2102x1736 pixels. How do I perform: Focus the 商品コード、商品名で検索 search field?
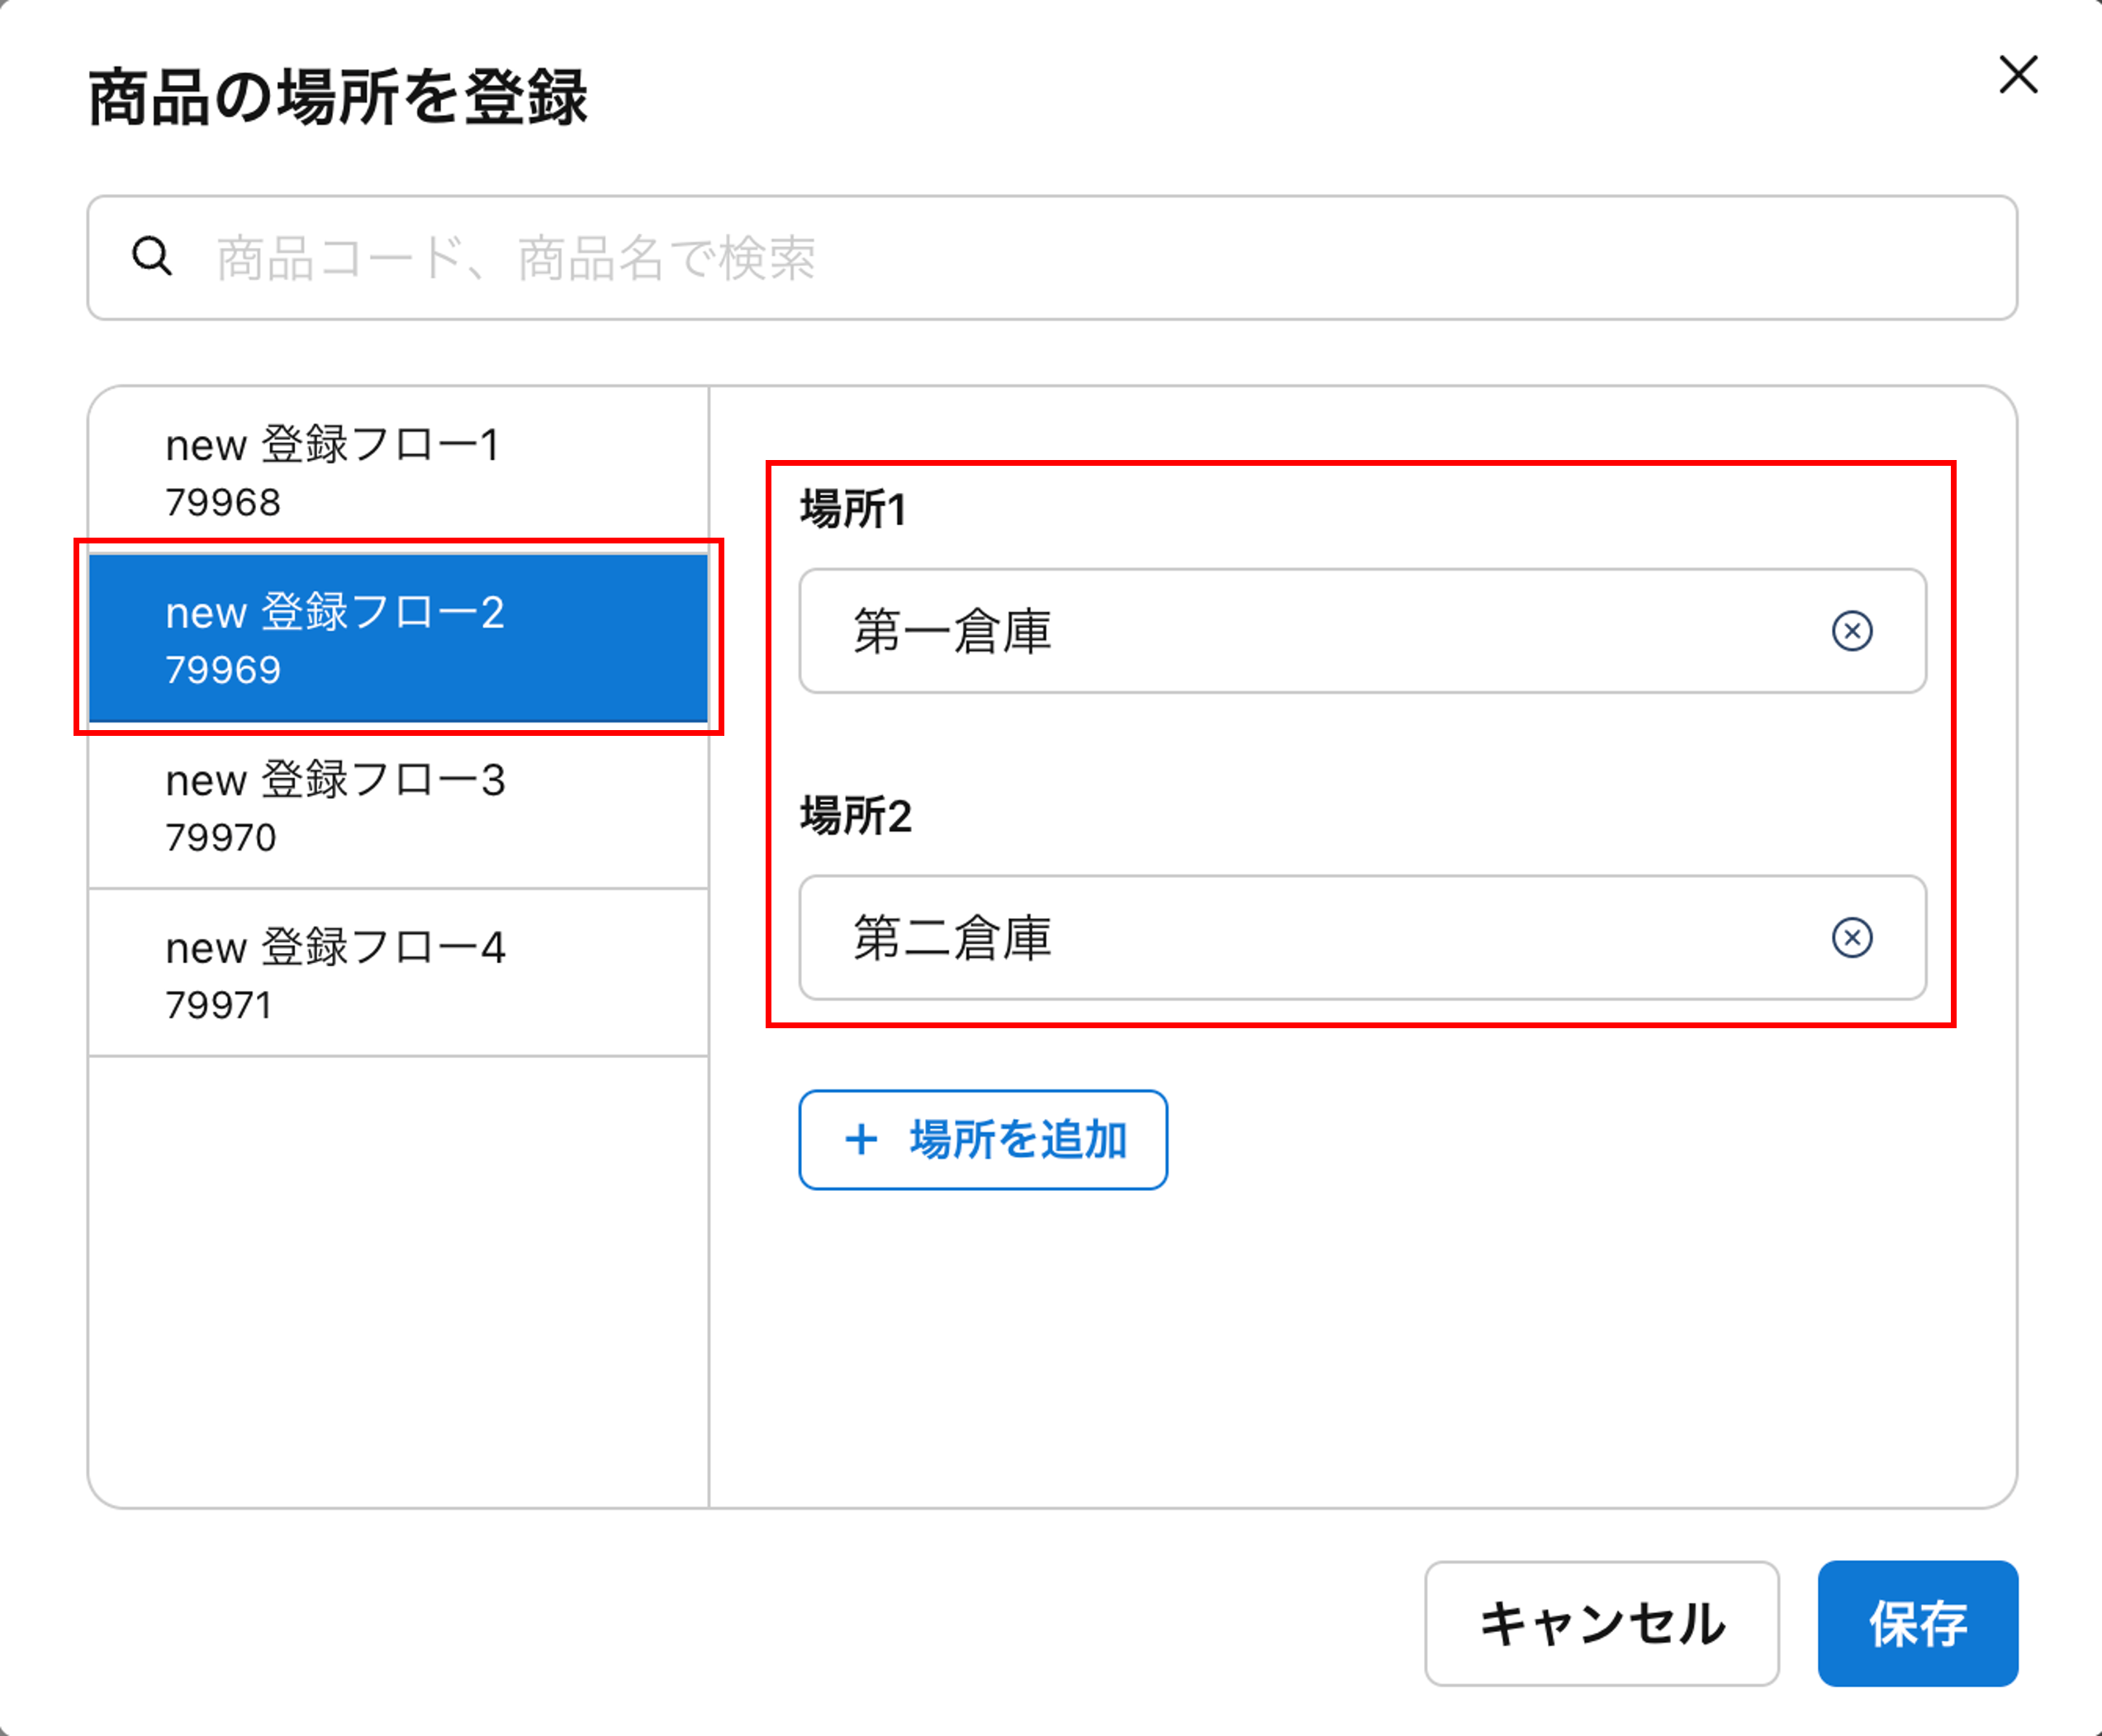(1052, 258)
